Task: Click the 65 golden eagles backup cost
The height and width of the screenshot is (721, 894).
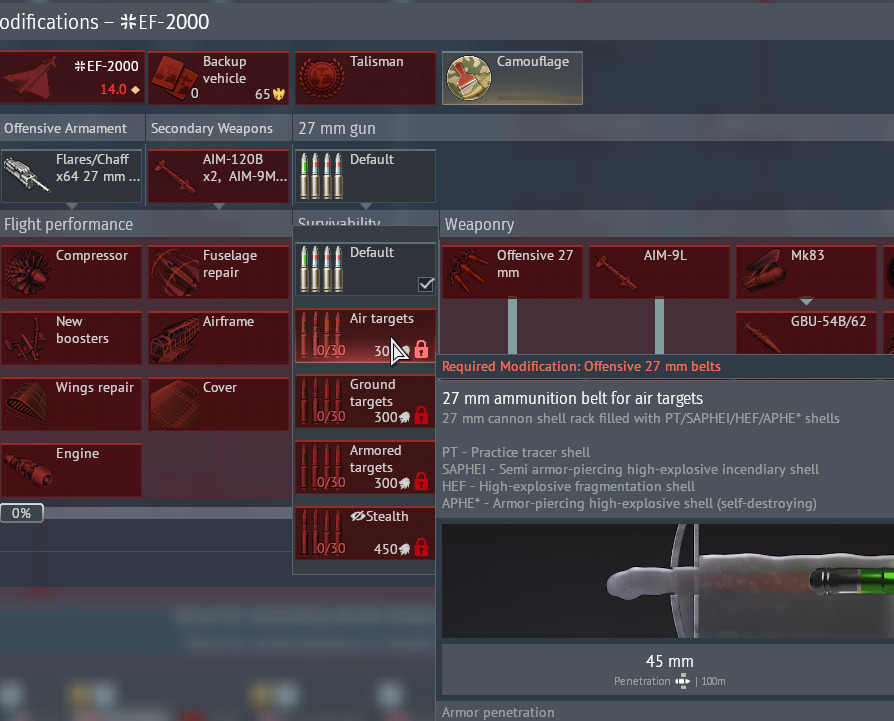Action: [270, 94]
